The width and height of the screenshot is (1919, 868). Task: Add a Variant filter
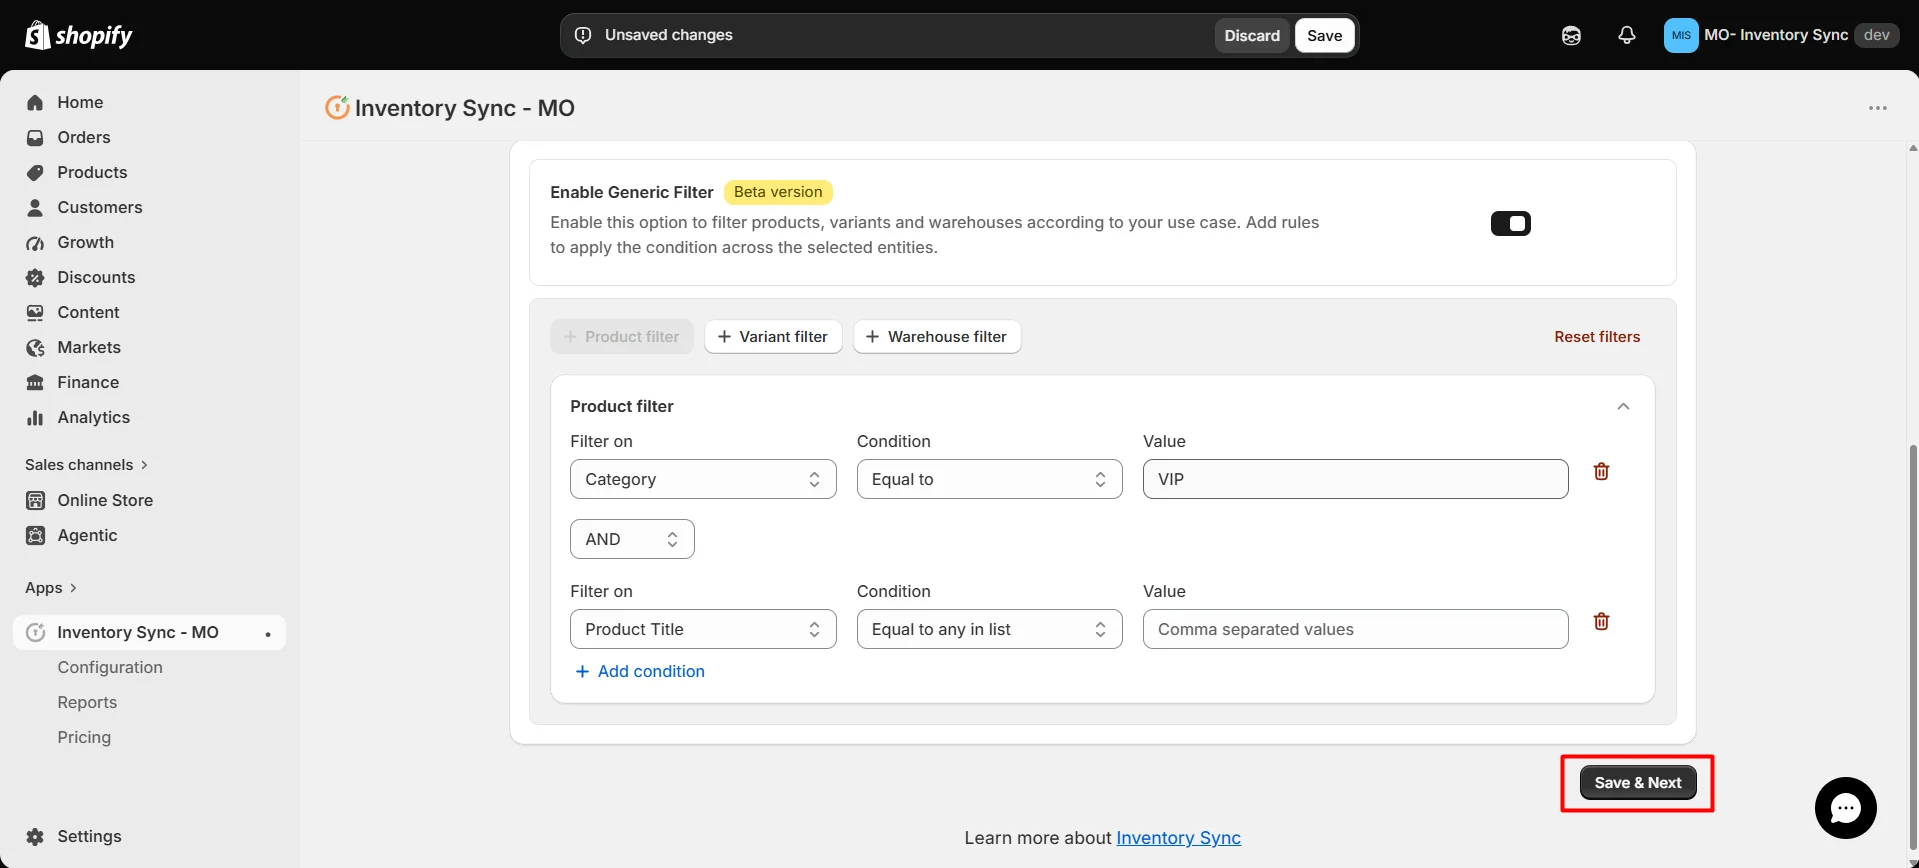pyautogui.click(x=773, y=337)
